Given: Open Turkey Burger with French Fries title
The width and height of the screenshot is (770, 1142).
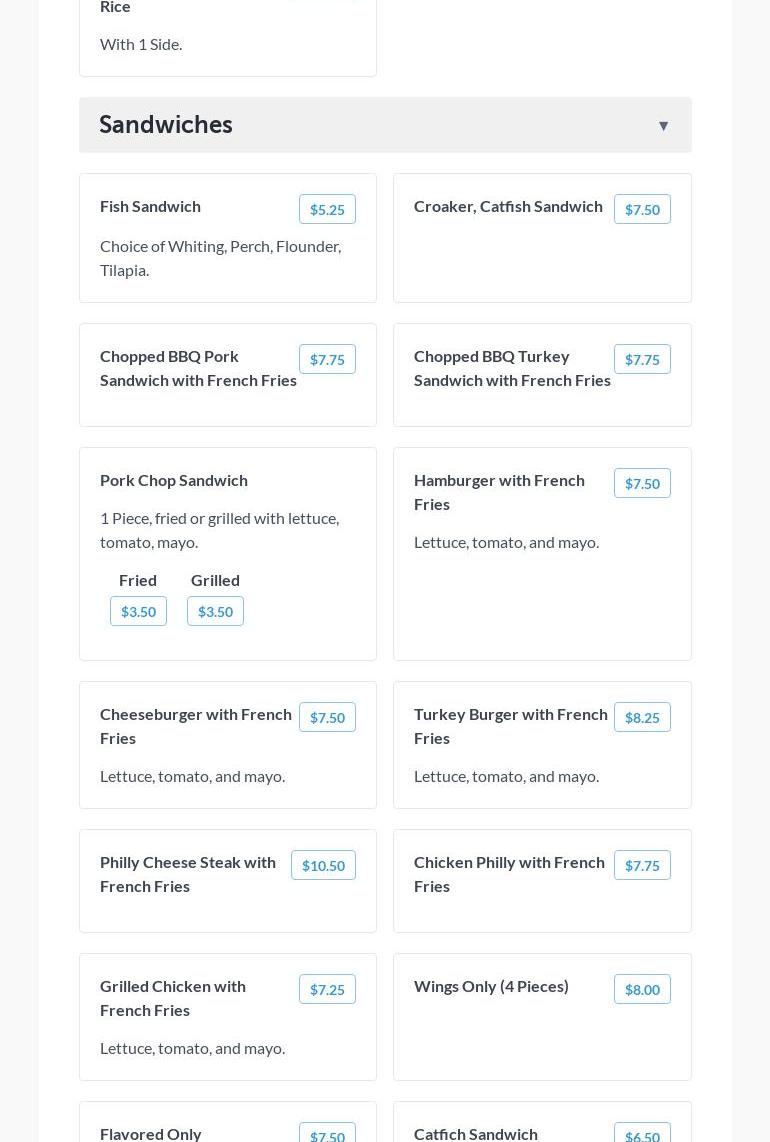Looking at the screenshot, I should click(511, 726).
